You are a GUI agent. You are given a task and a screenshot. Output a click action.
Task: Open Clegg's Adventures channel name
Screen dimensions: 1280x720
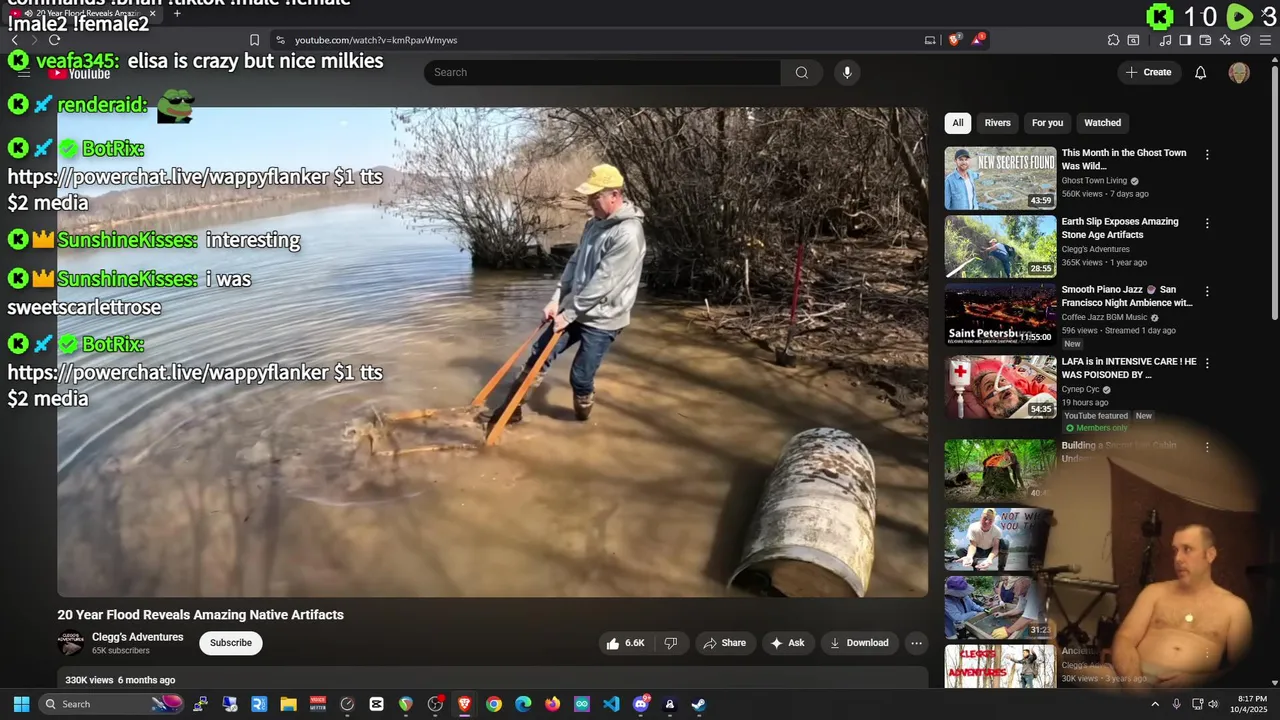(x=138, y=637)
